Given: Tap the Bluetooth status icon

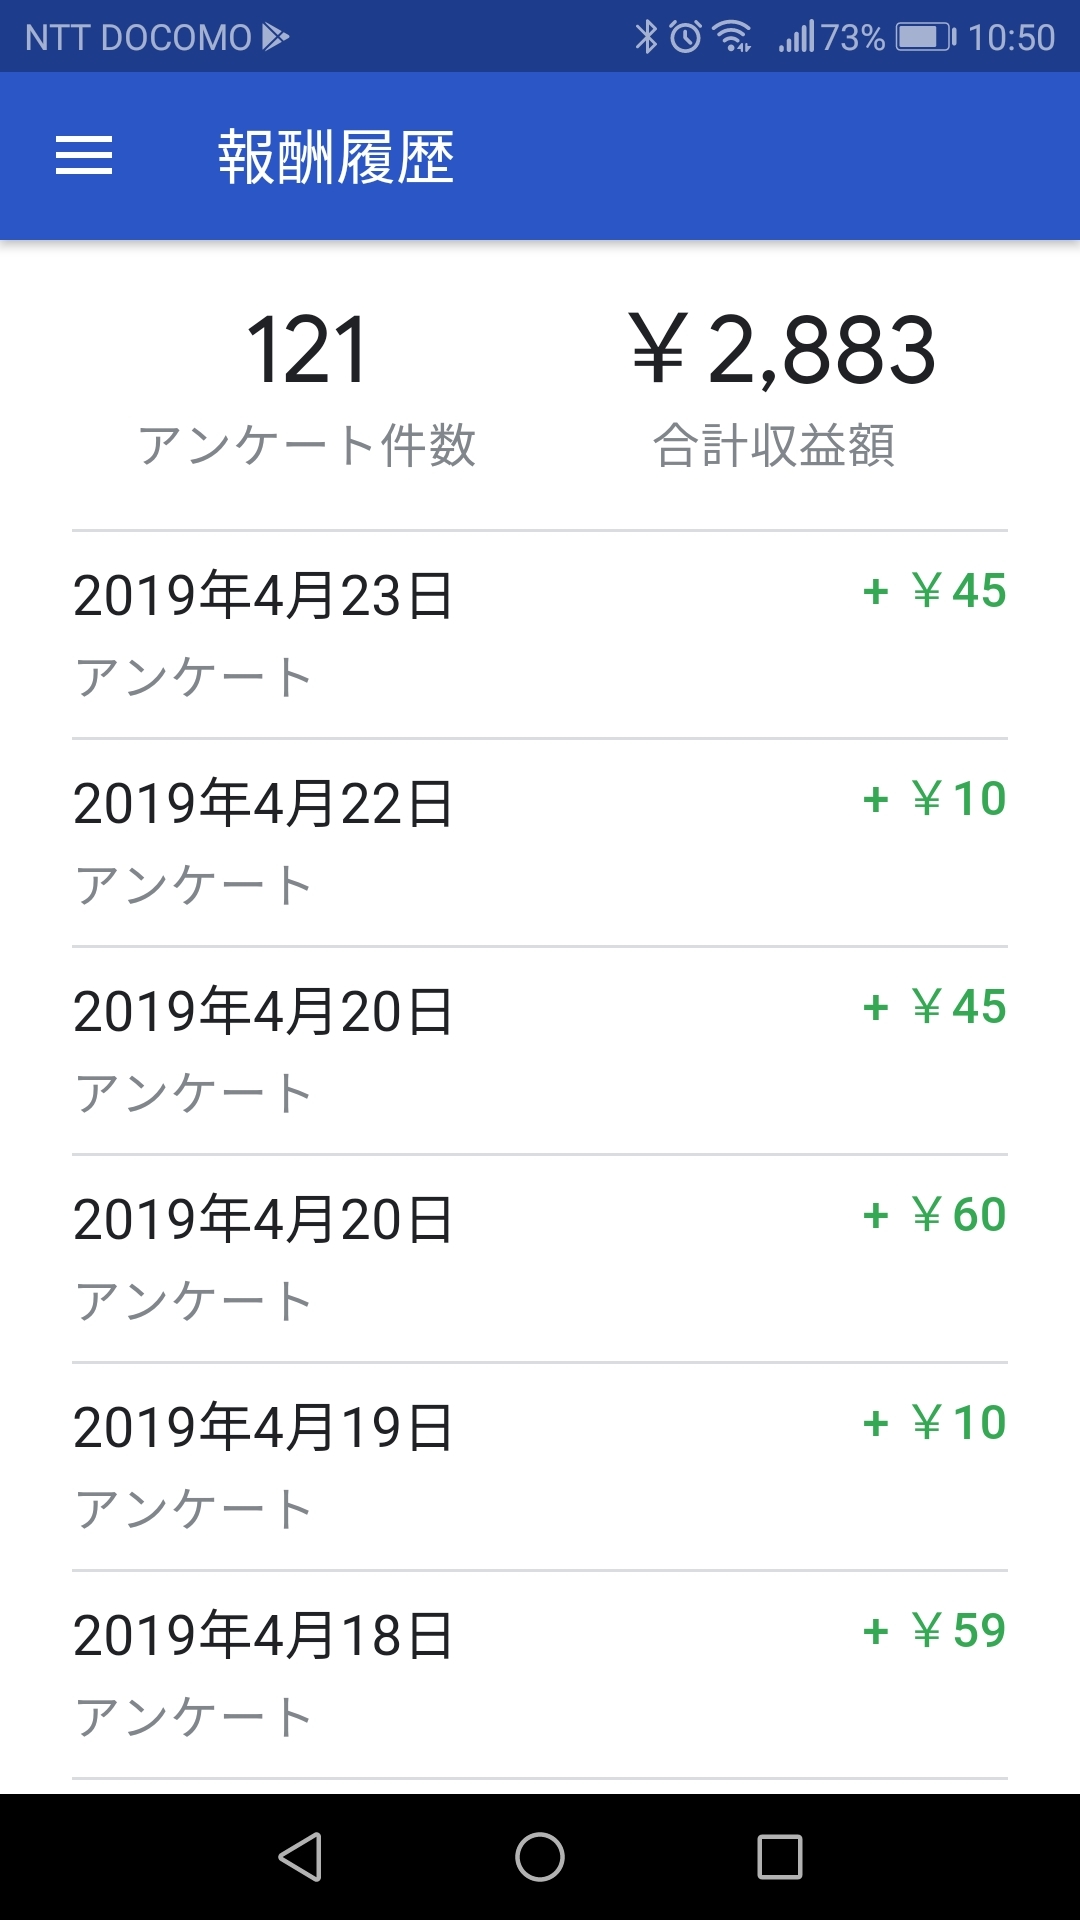Looking at the screenshot, I should pos(646,38).
